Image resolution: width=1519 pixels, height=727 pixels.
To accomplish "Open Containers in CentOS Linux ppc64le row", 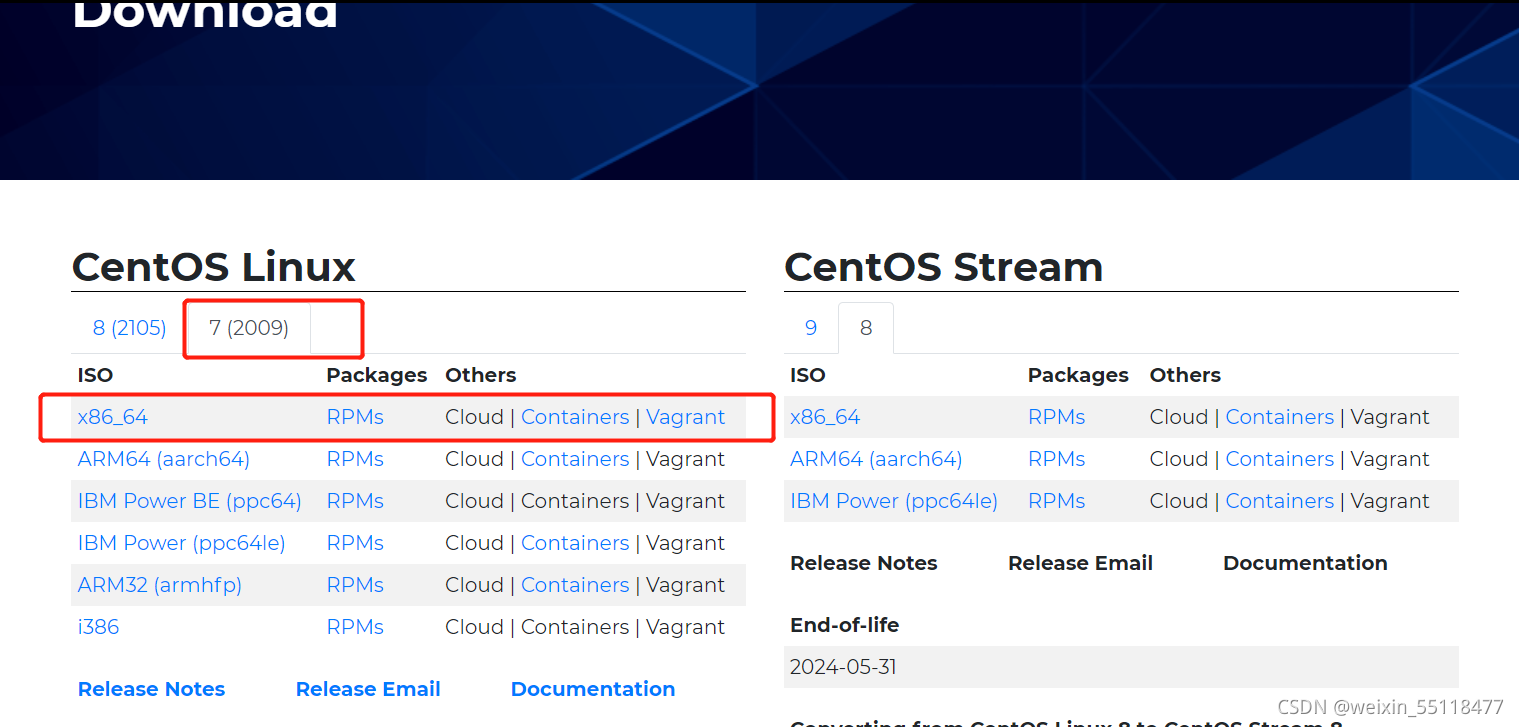I will [x=575, y=543].
